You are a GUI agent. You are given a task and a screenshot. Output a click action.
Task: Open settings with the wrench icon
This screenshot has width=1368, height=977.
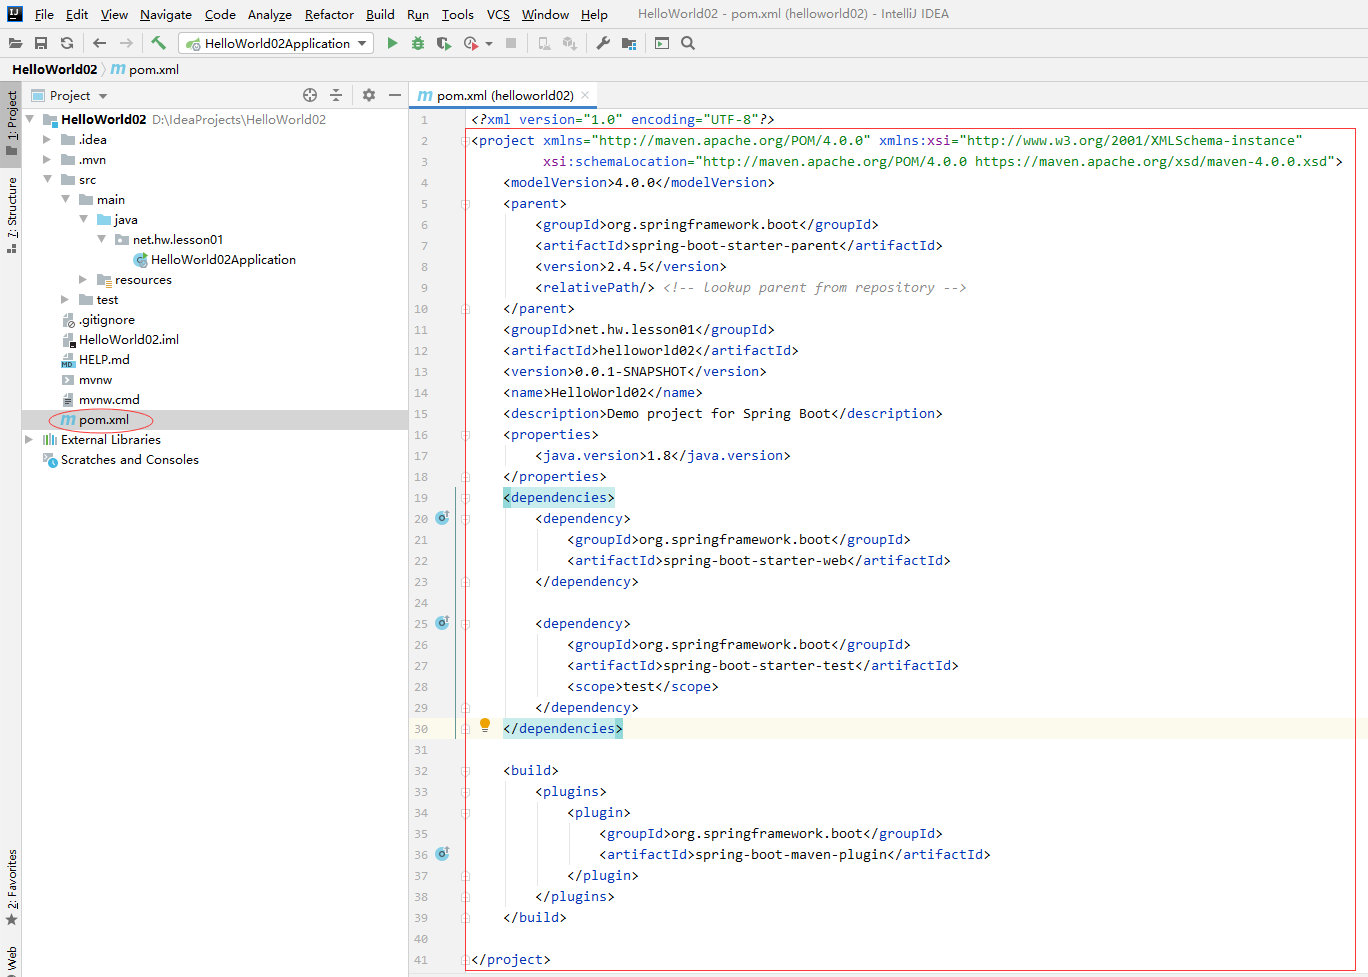(x=603, y=43)
